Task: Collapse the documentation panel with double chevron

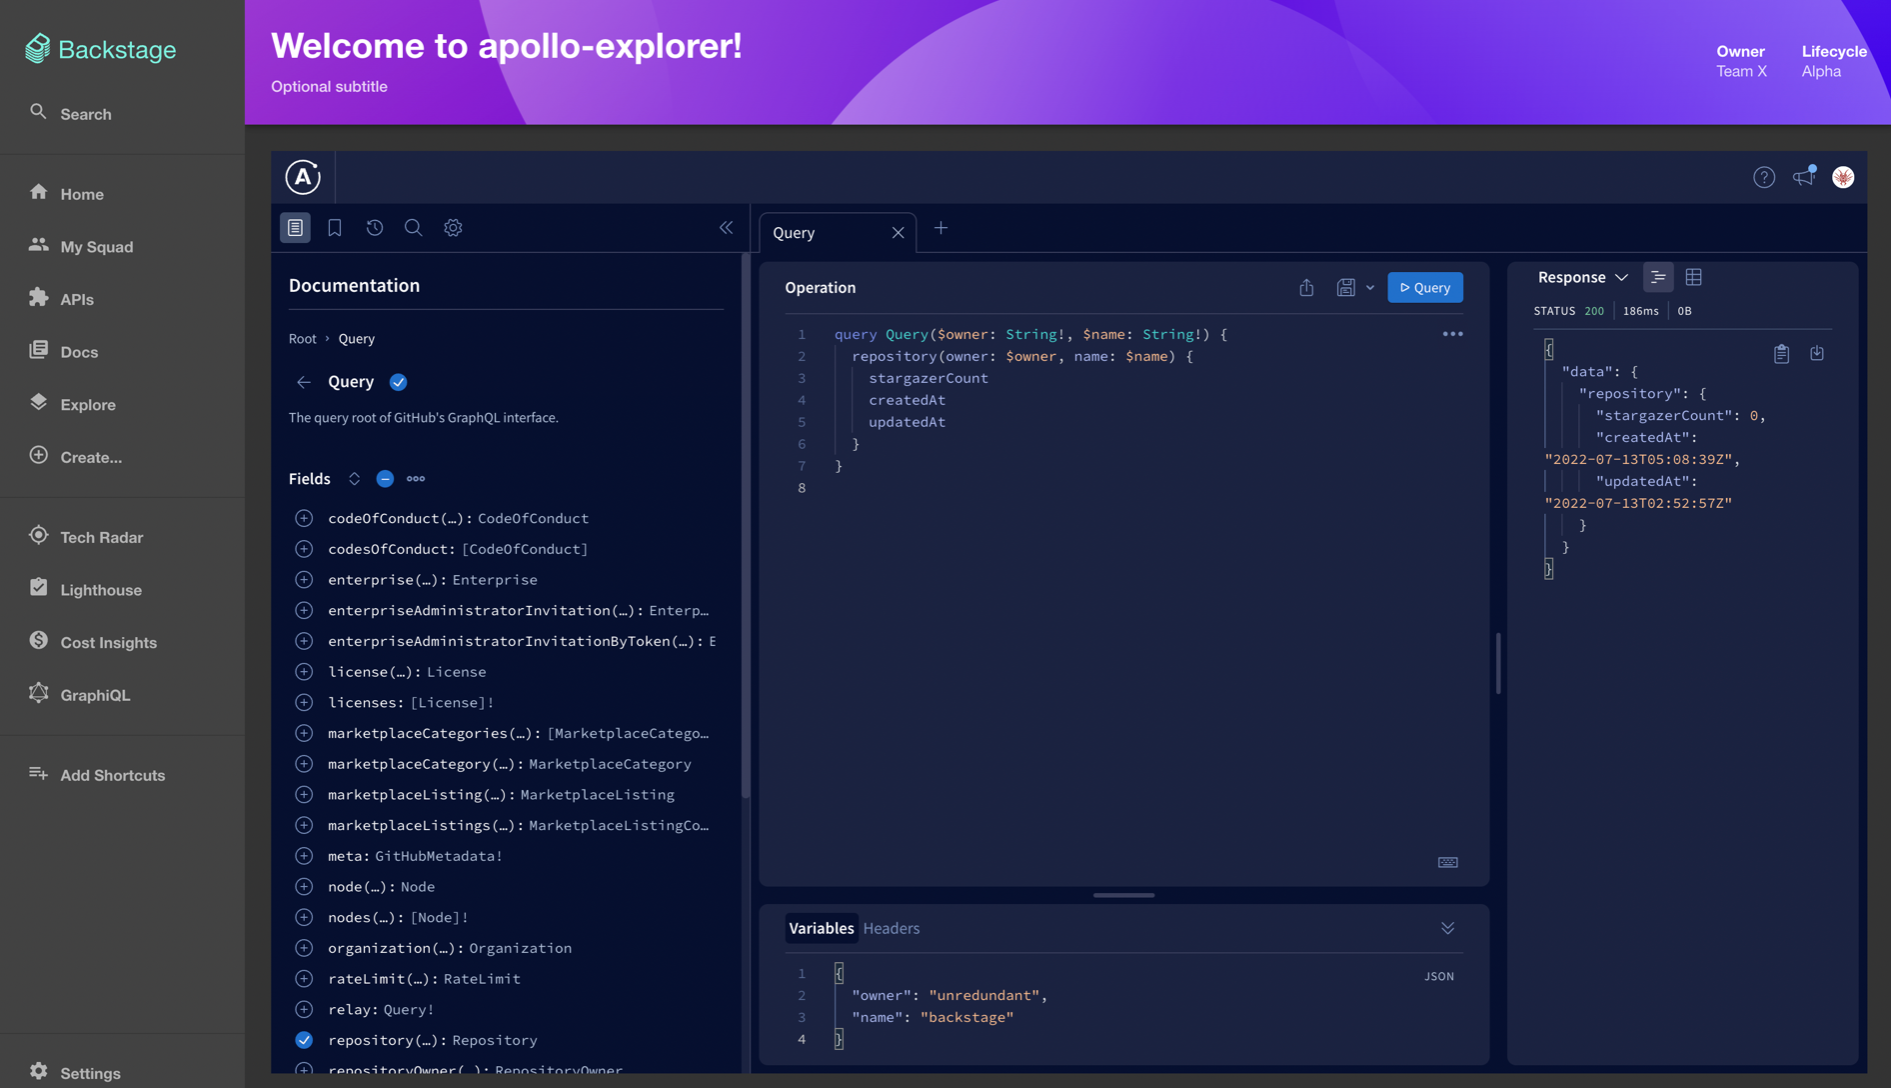Action: click(x=726, y=228)
